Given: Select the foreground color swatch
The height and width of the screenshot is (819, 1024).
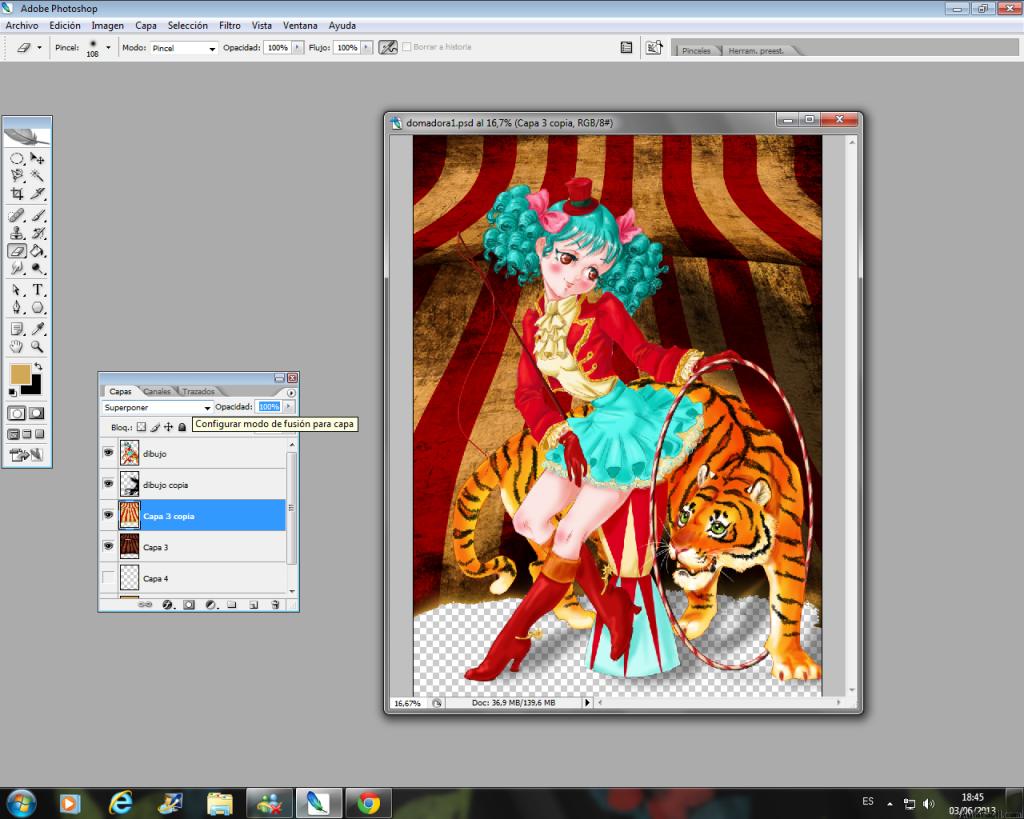Looking at the screenshot, I should coord(20,374).
